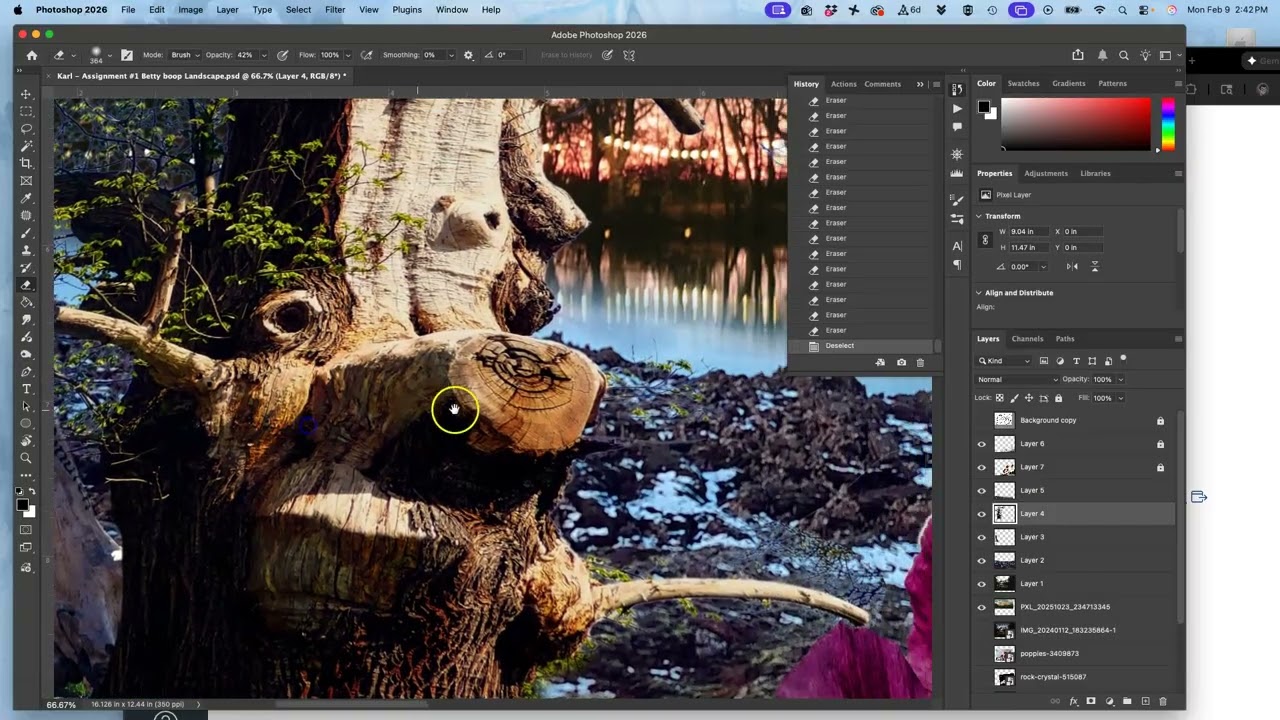
Task: Select the Crop tool
Action: pyautogui.click(x=26, y=163)
